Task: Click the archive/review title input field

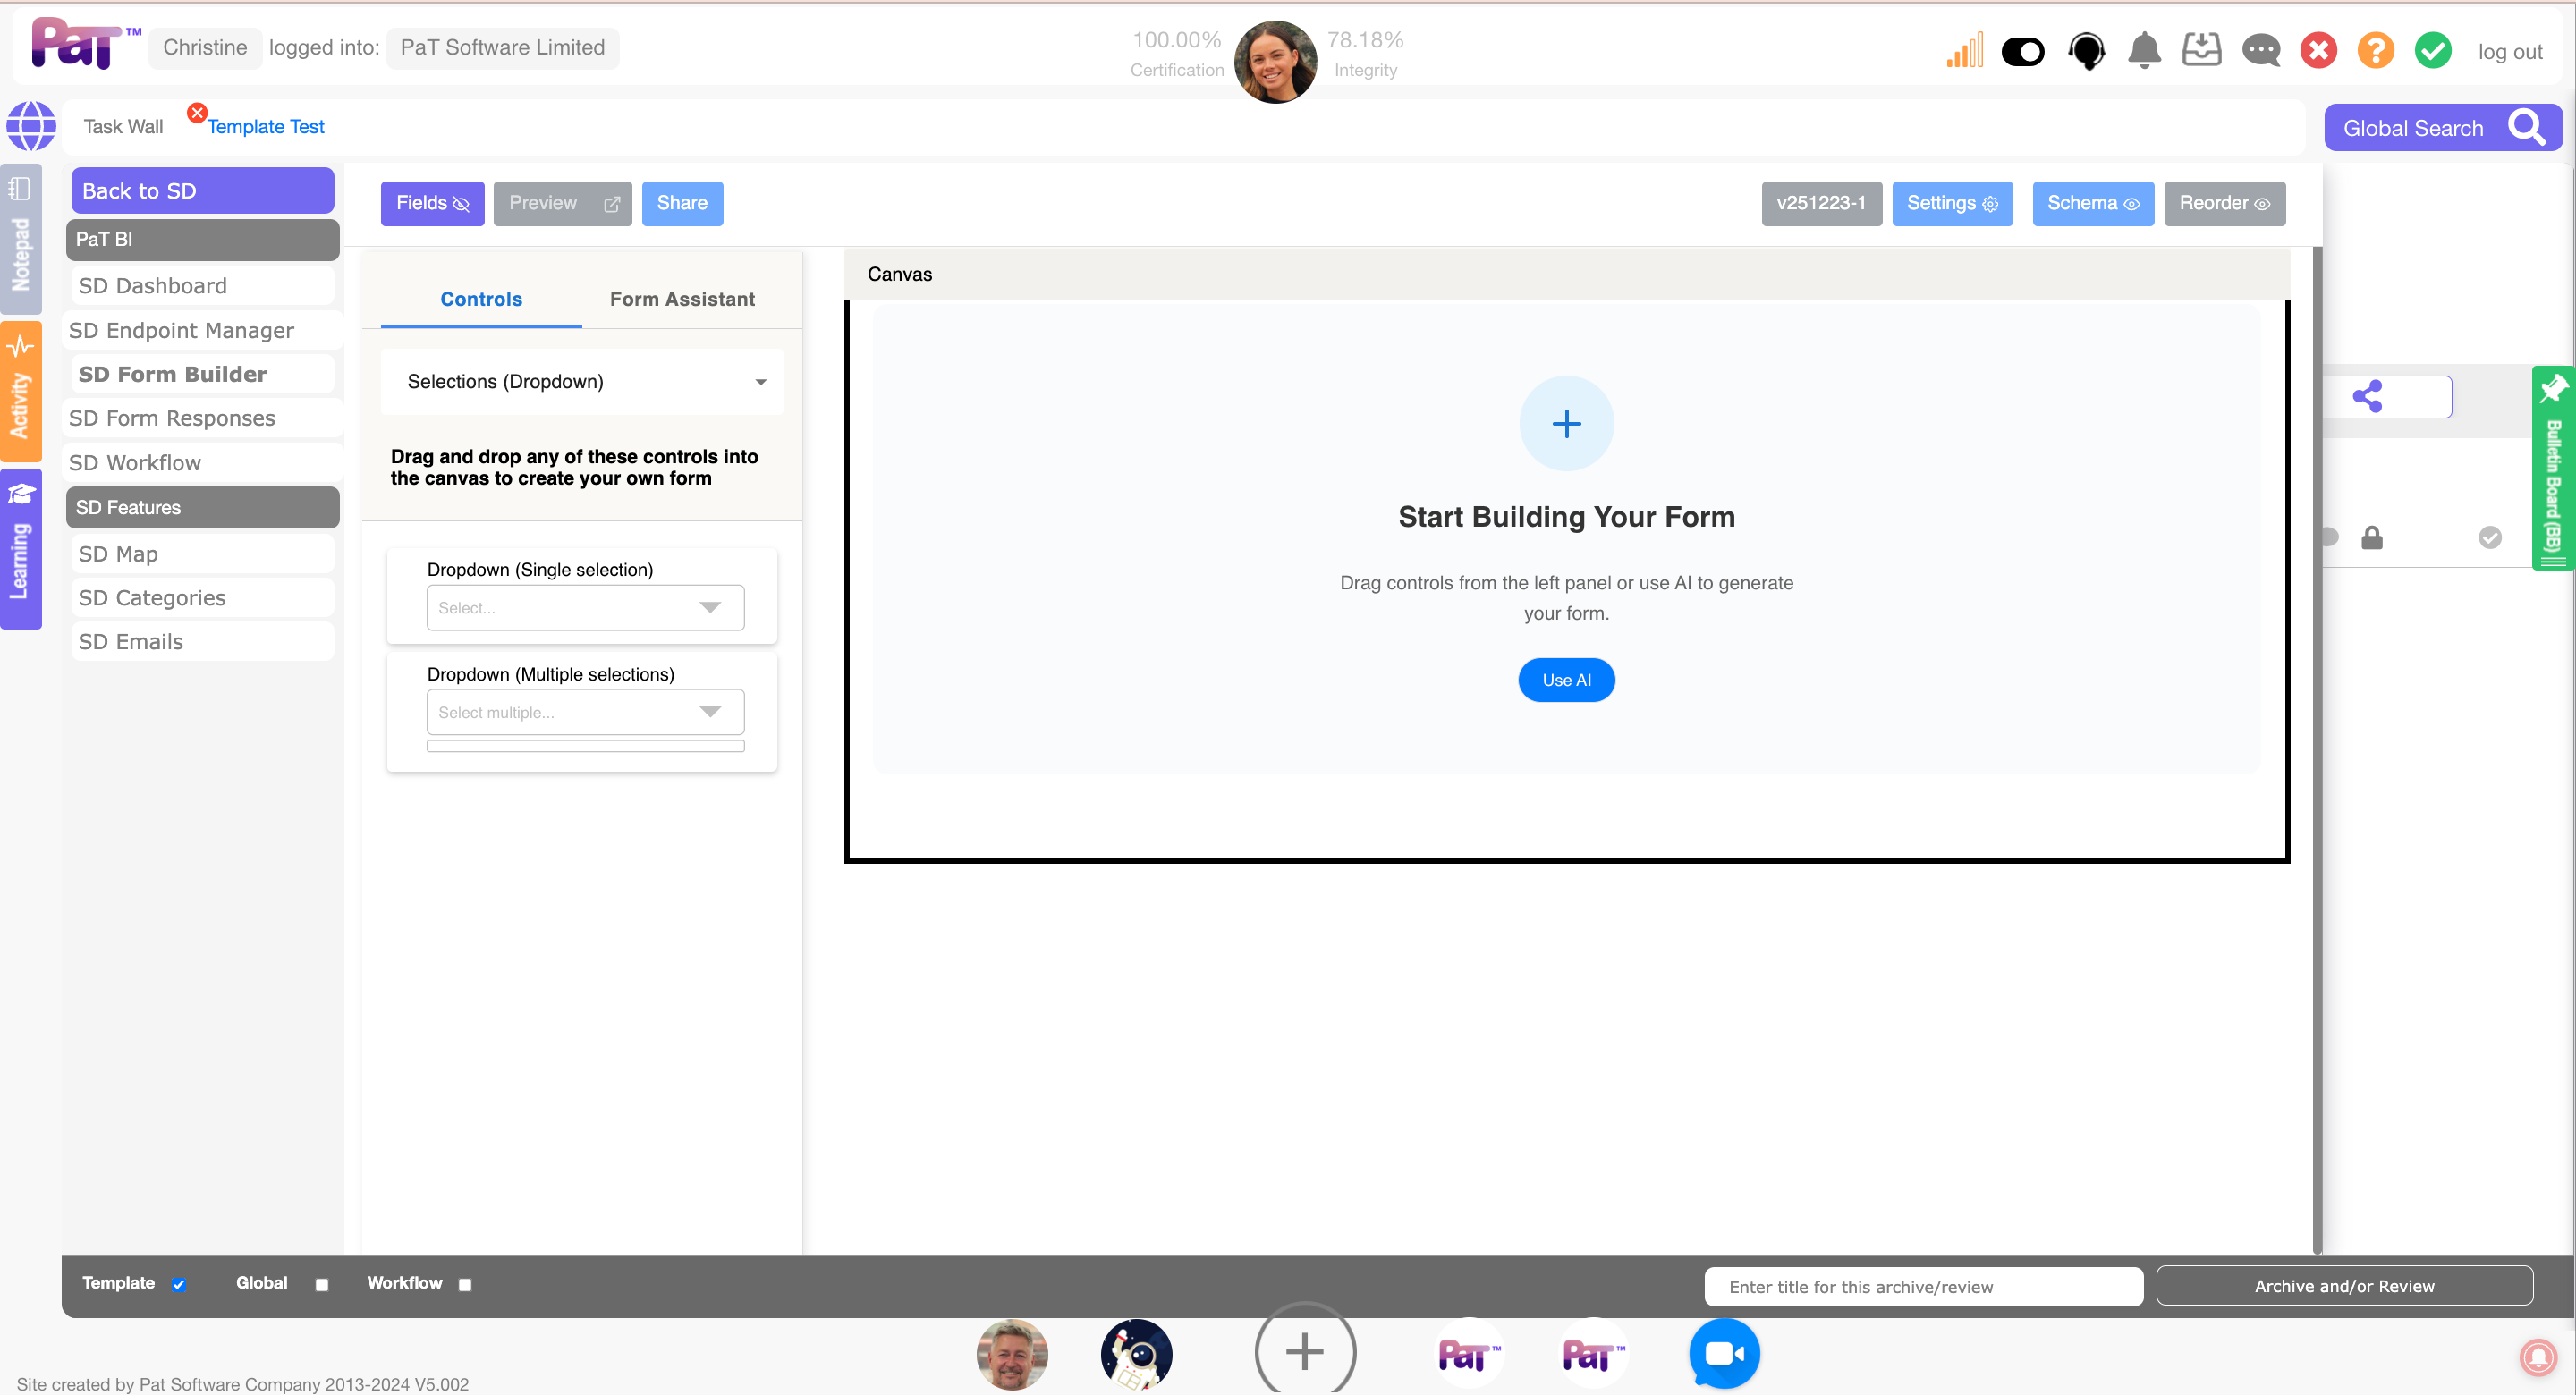Action: tap(1922, 1286)
